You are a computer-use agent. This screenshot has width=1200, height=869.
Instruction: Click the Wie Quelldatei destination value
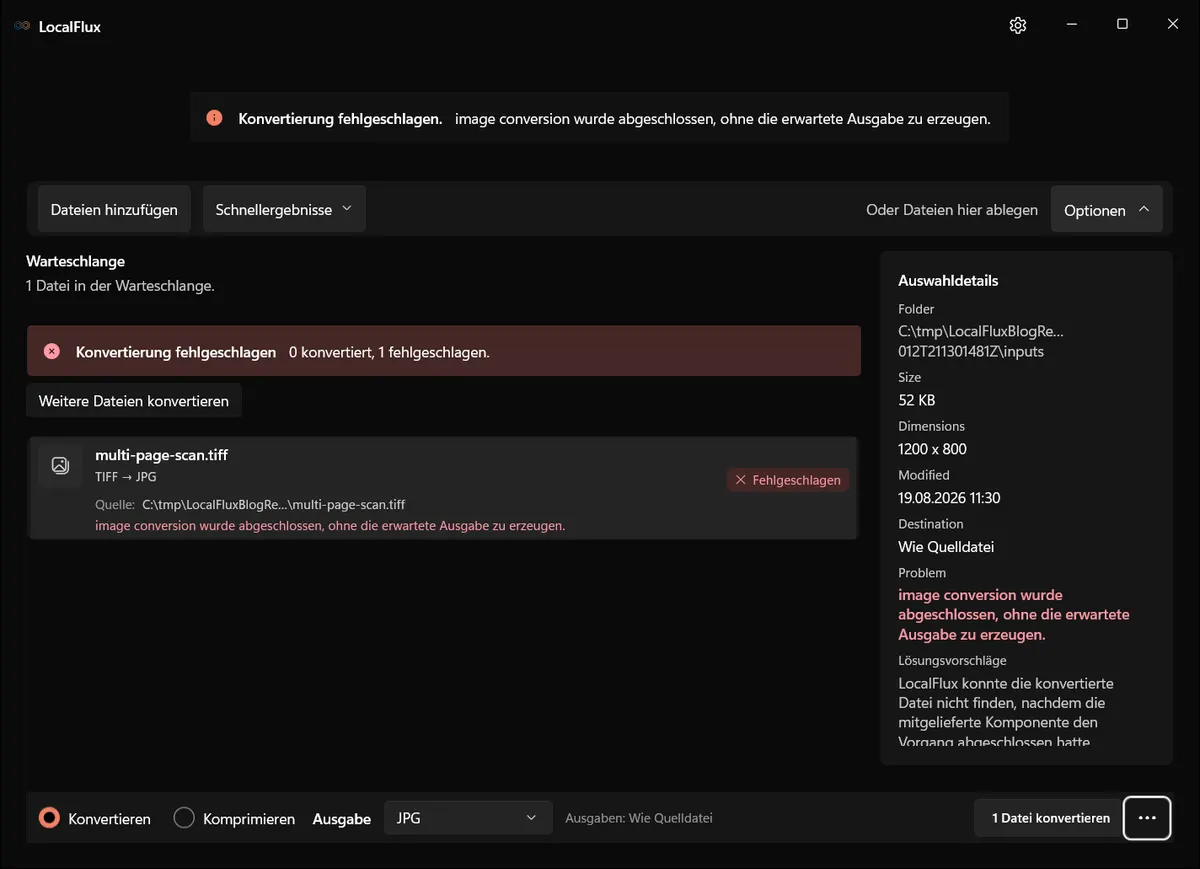click(x=946, y=547)
